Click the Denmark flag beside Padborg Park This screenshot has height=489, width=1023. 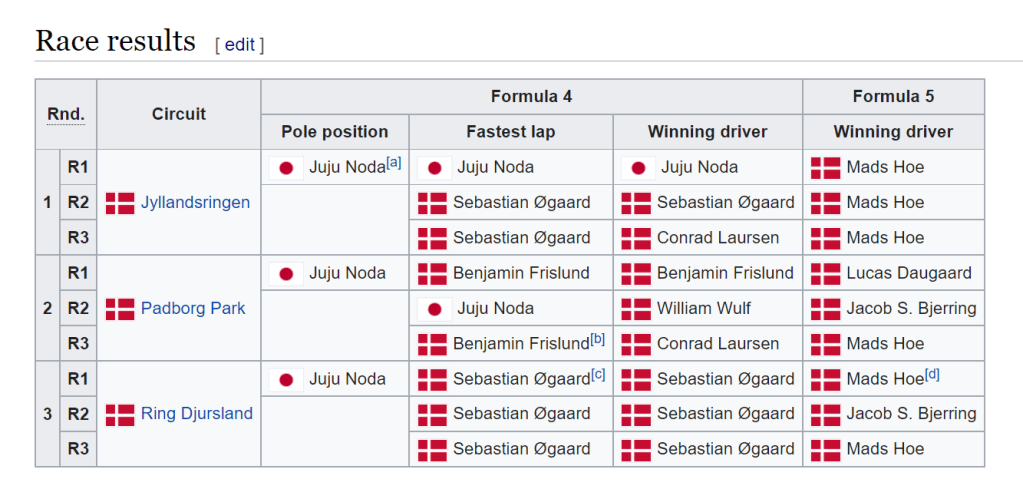[119, 309]
